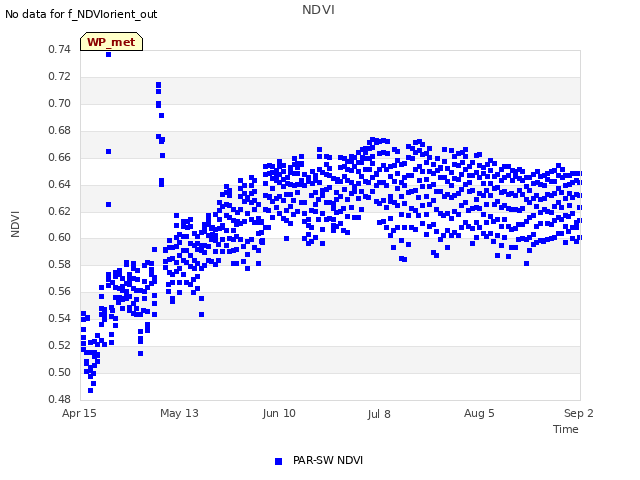The image size is (640, 480).
Task: Click the Sep 2 x-axis tick label
Action: click(x=579, y=413)
